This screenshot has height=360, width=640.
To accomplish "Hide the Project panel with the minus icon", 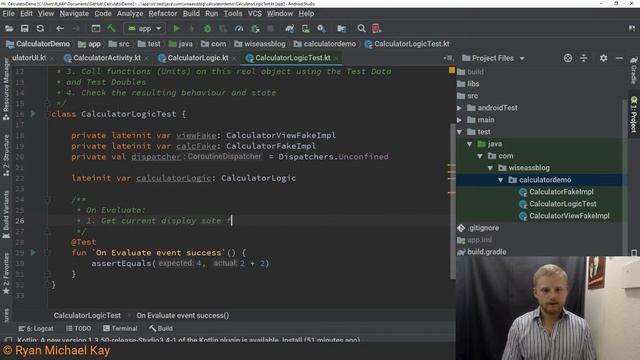I will (619, 58).
